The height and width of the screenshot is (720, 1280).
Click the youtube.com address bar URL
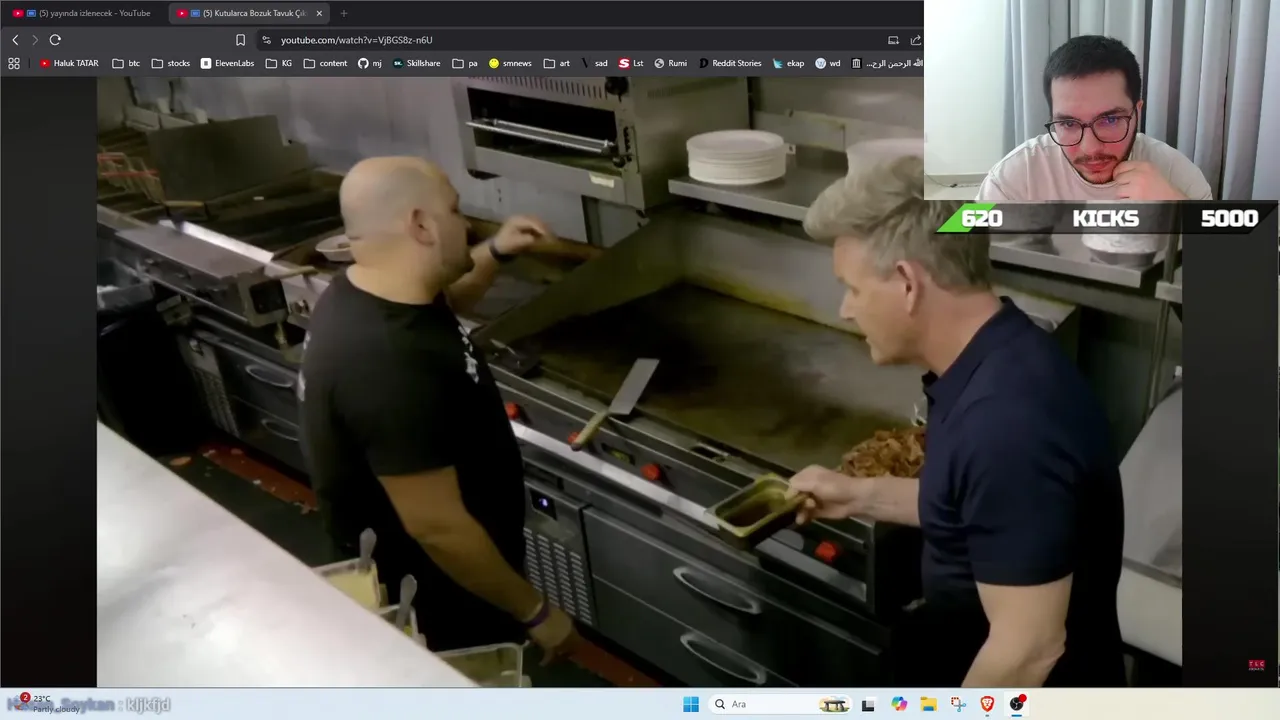point(357,40)
